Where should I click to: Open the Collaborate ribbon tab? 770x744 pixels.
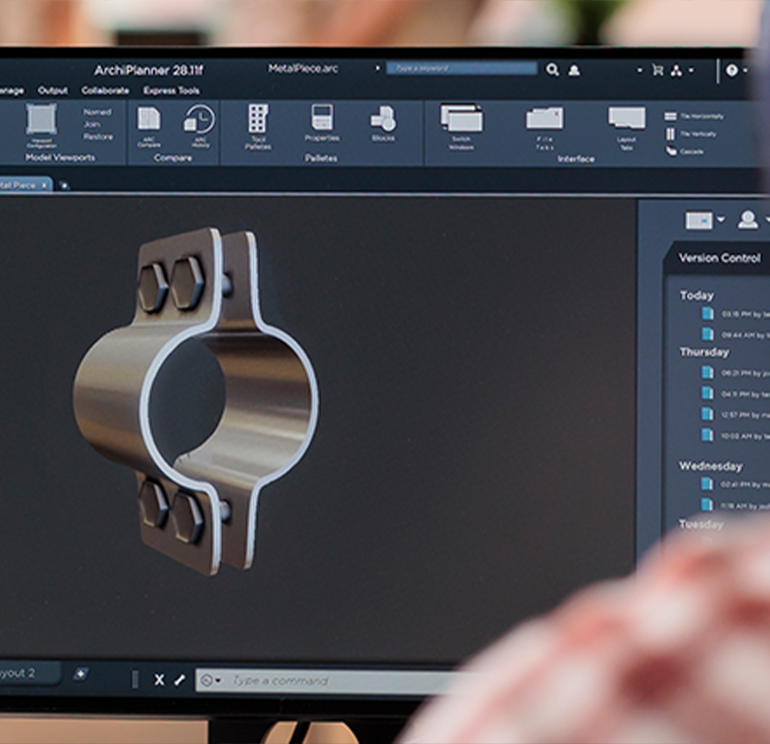click(x=105, y=90)
